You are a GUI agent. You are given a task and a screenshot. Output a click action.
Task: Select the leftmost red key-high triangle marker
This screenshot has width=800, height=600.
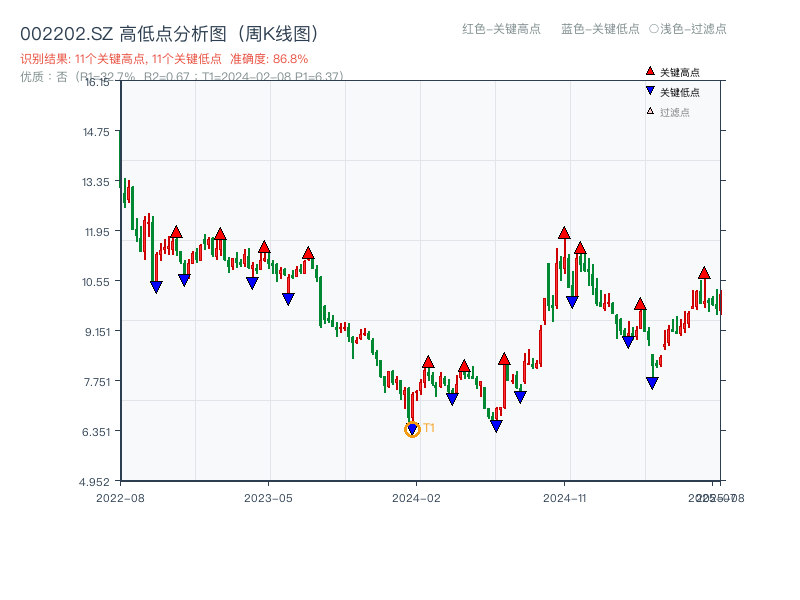tap(176, 232)
